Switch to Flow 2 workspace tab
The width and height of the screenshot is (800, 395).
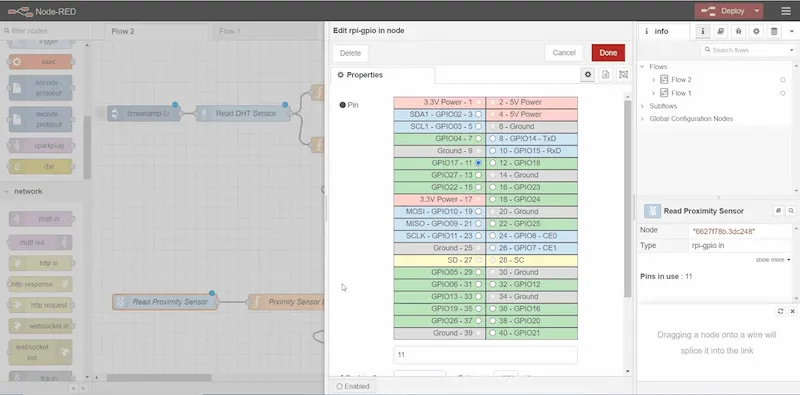156,31
